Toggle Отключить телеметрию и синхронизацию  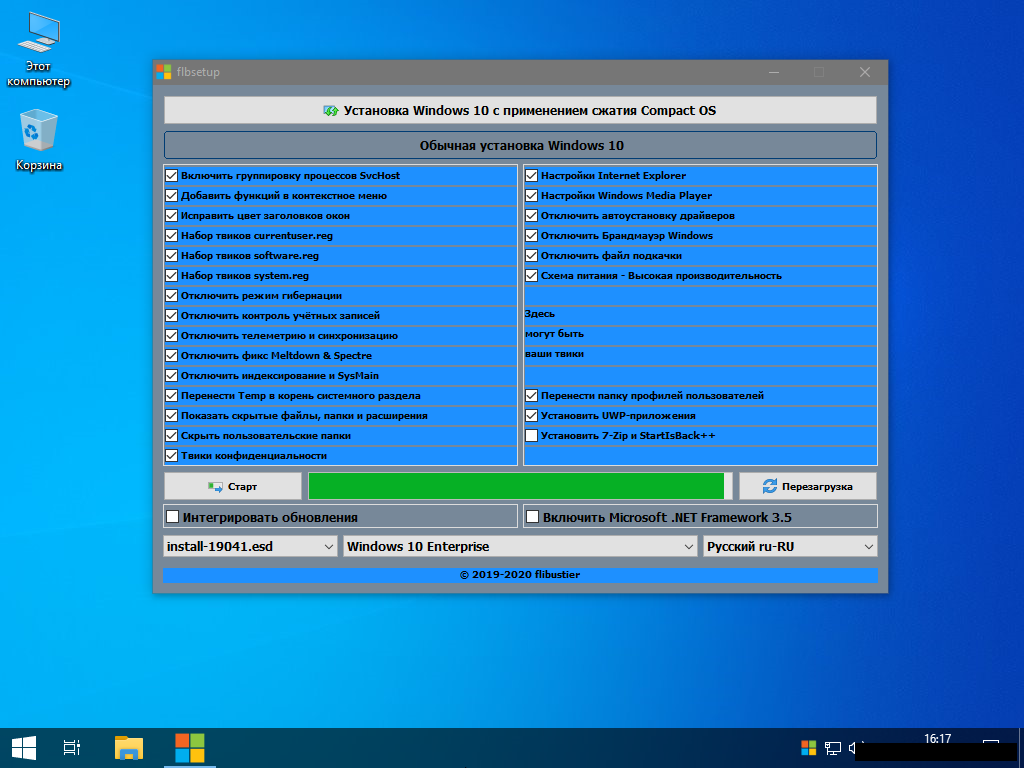[172, 336]
